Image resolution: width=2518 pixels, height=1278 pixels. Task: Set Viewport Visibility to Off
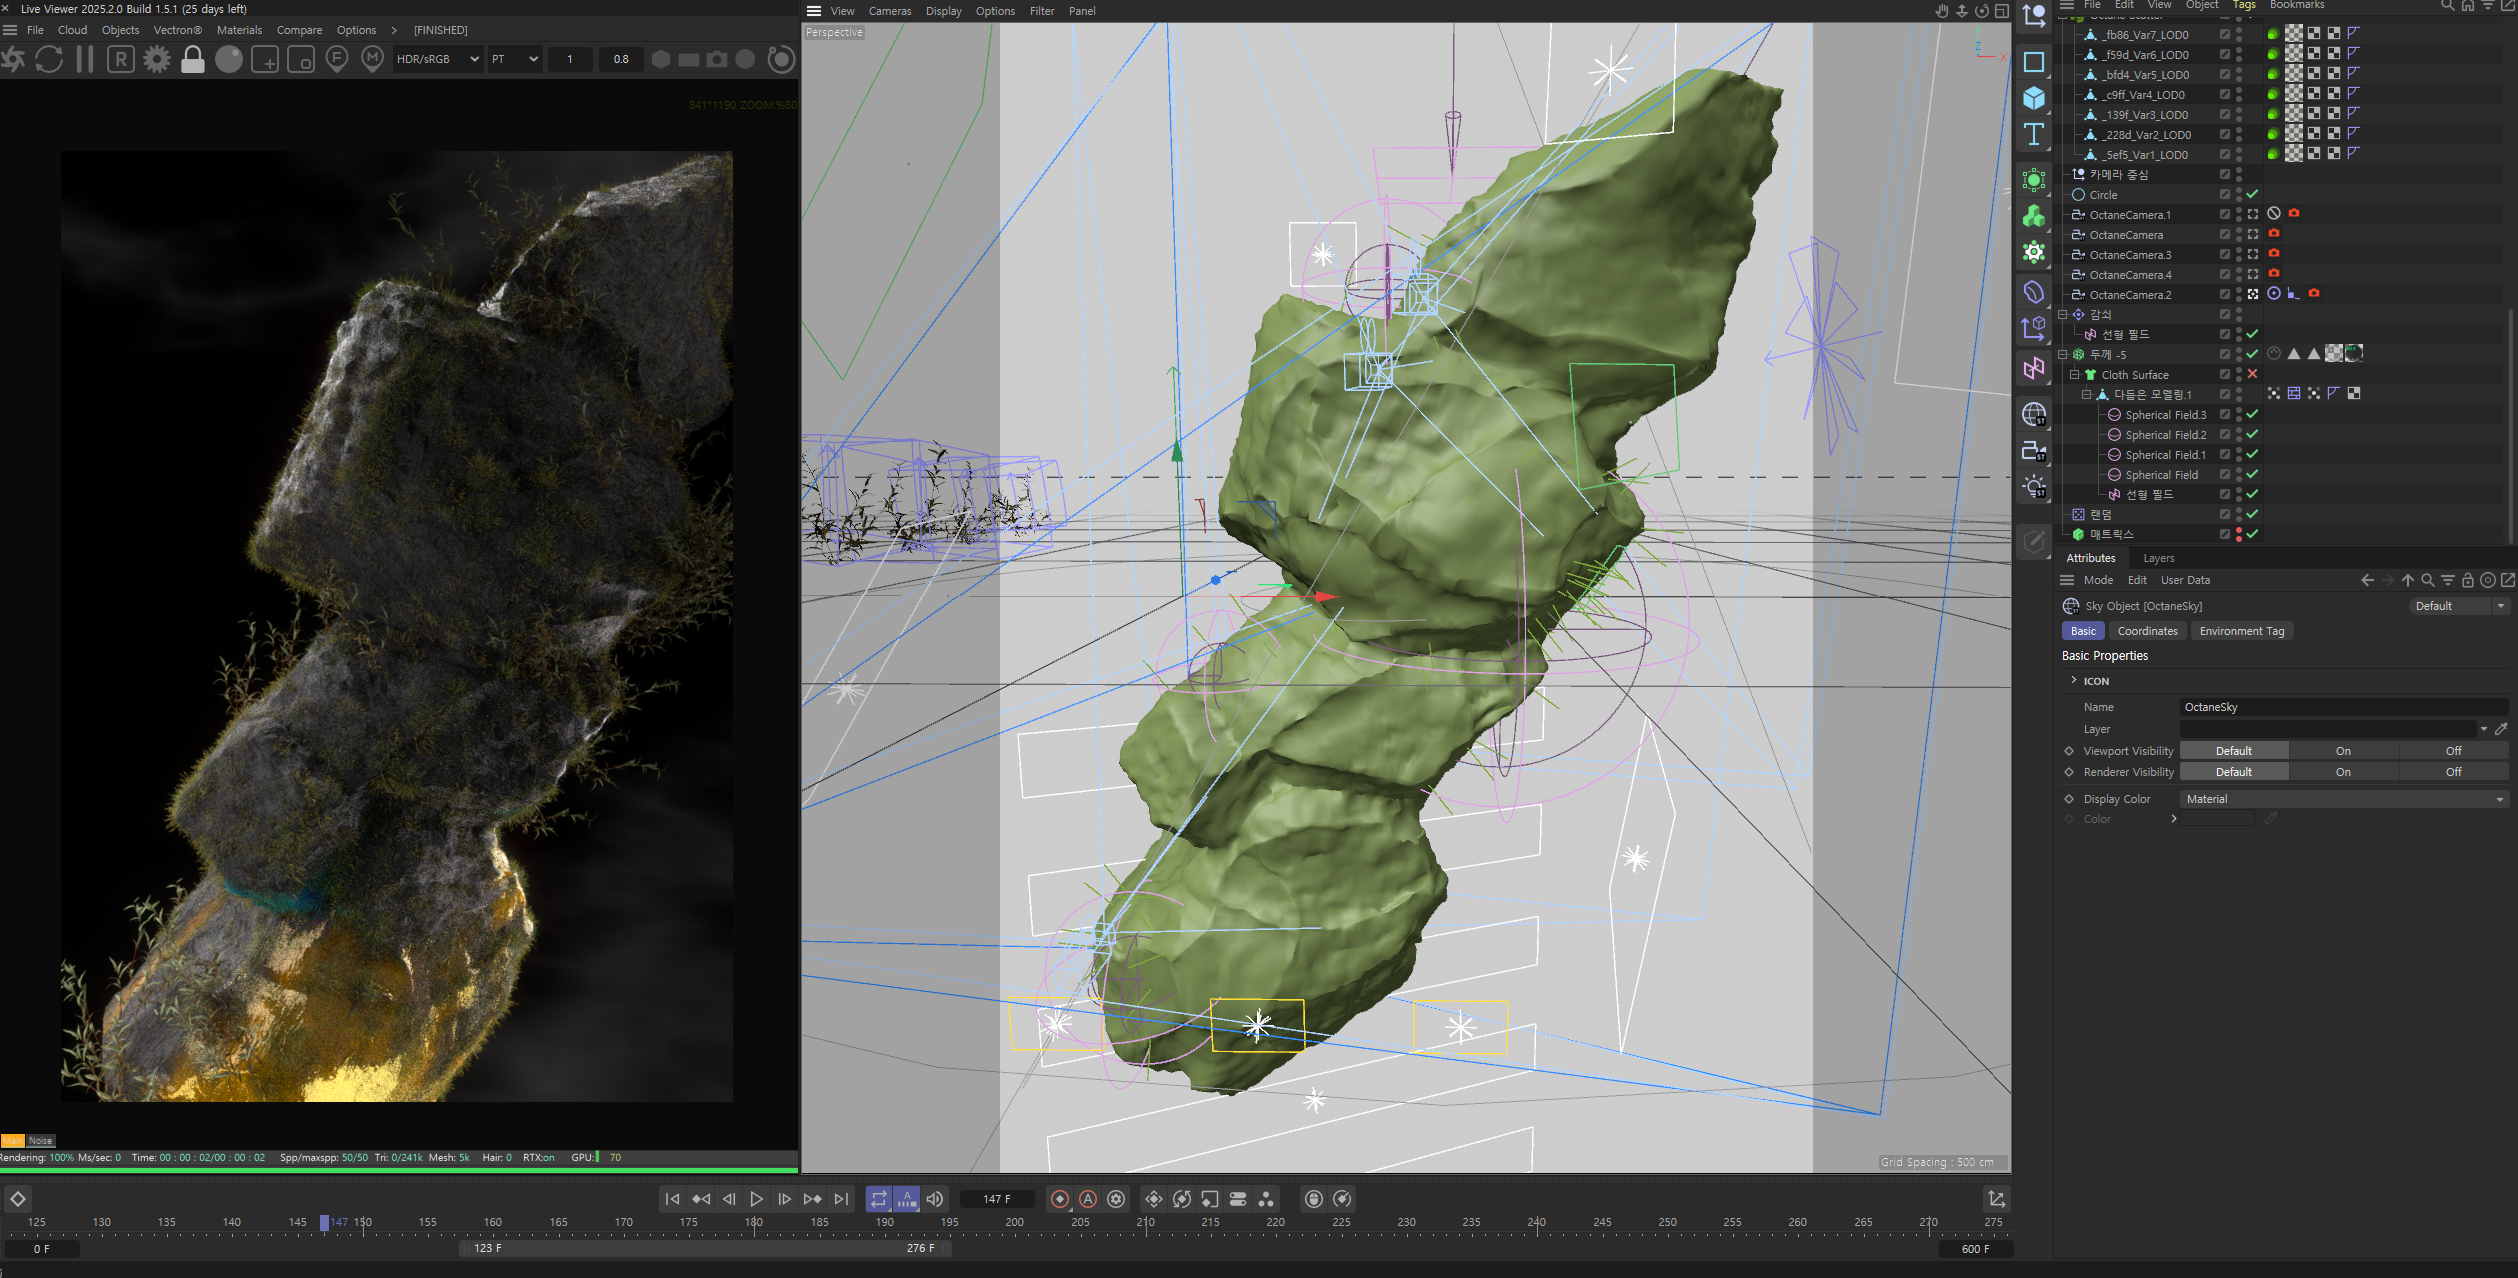tap(2453, 751)
